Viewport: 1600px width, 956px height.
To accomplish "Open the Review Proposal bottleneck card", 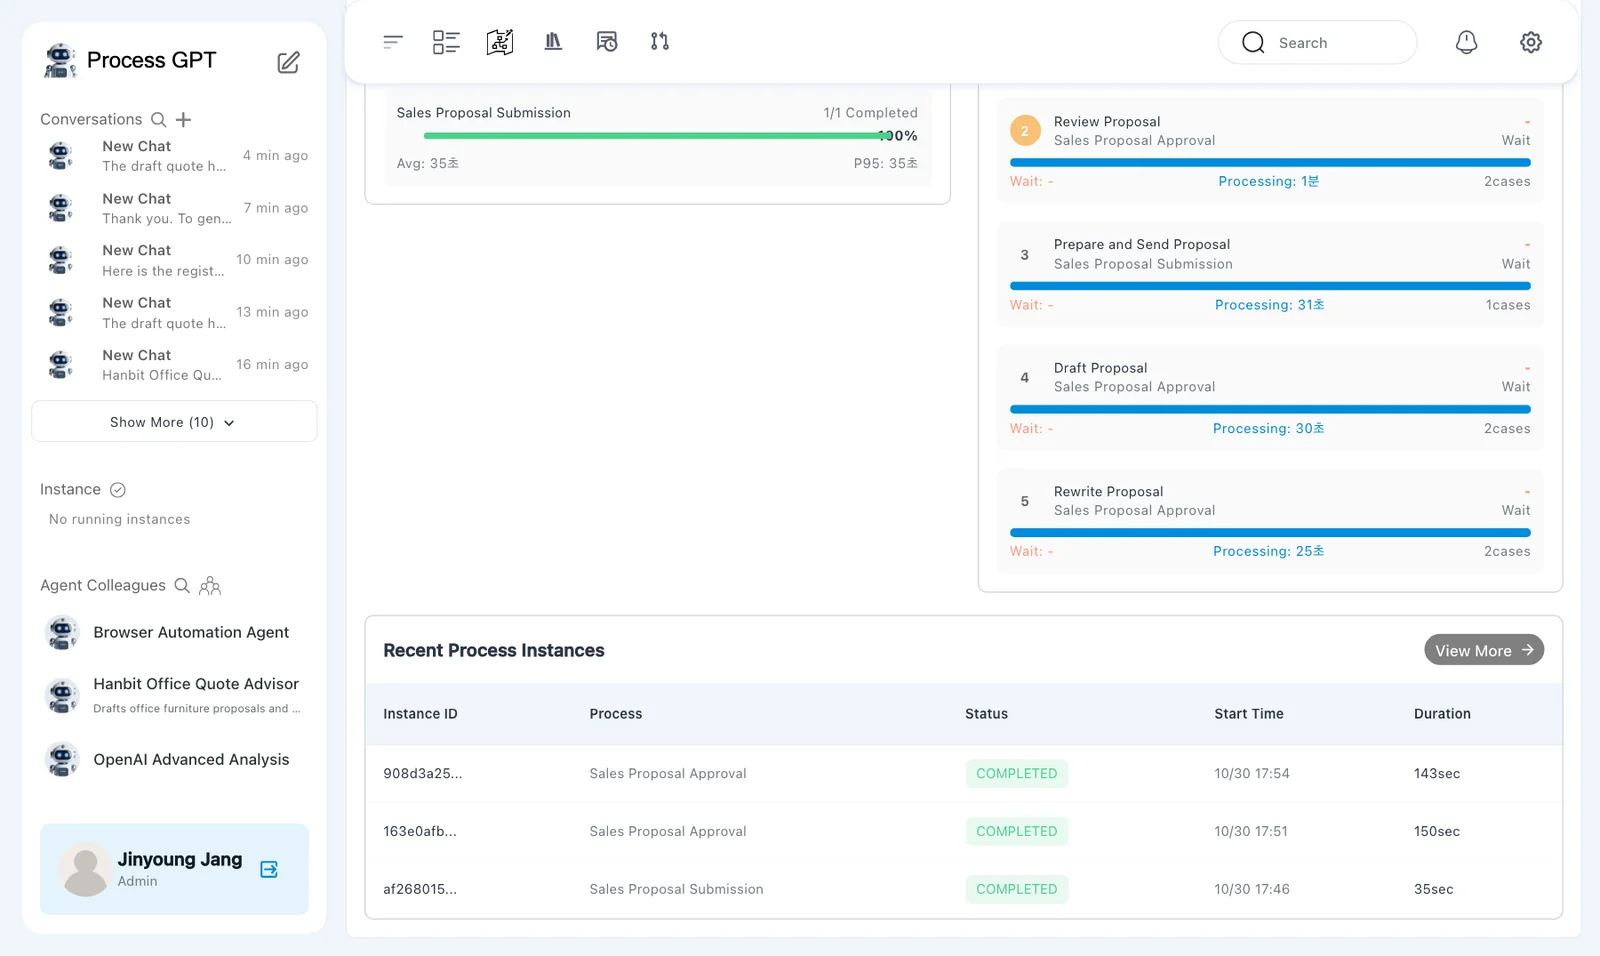I will 1270,150.
